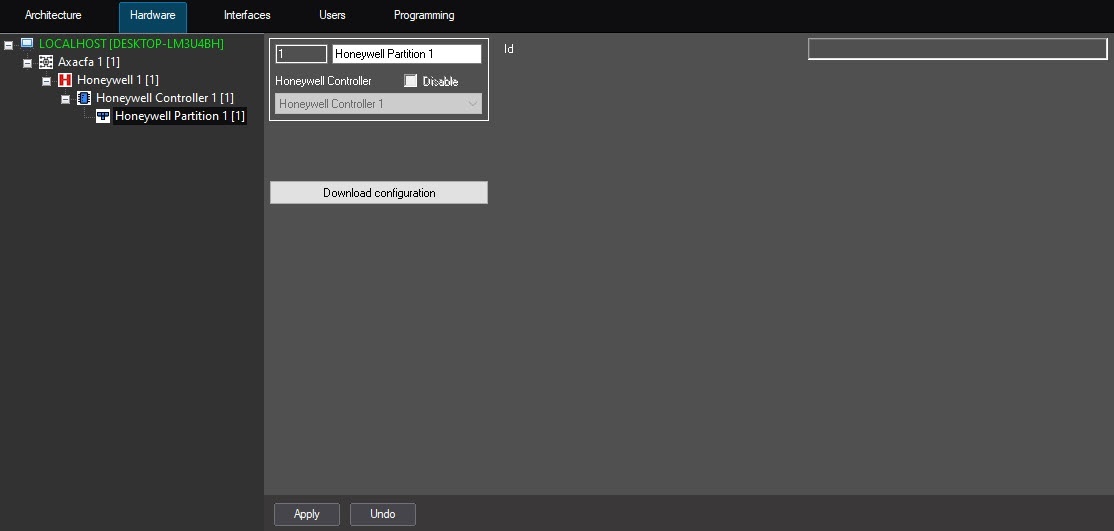Open the Honeywell Controller 1 dropdown
The height and width of the screenshot is (531, 1114).
pos(379,104)
